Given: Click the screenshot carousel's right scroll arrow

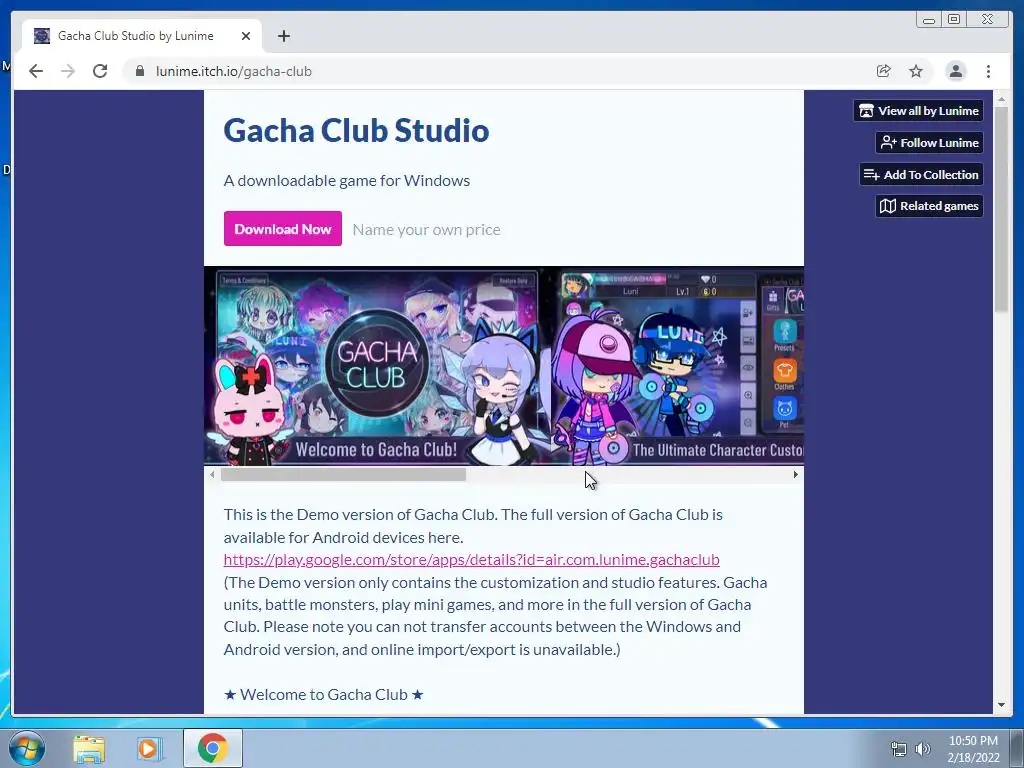Looking at the screenshot, I should (795, 475).
